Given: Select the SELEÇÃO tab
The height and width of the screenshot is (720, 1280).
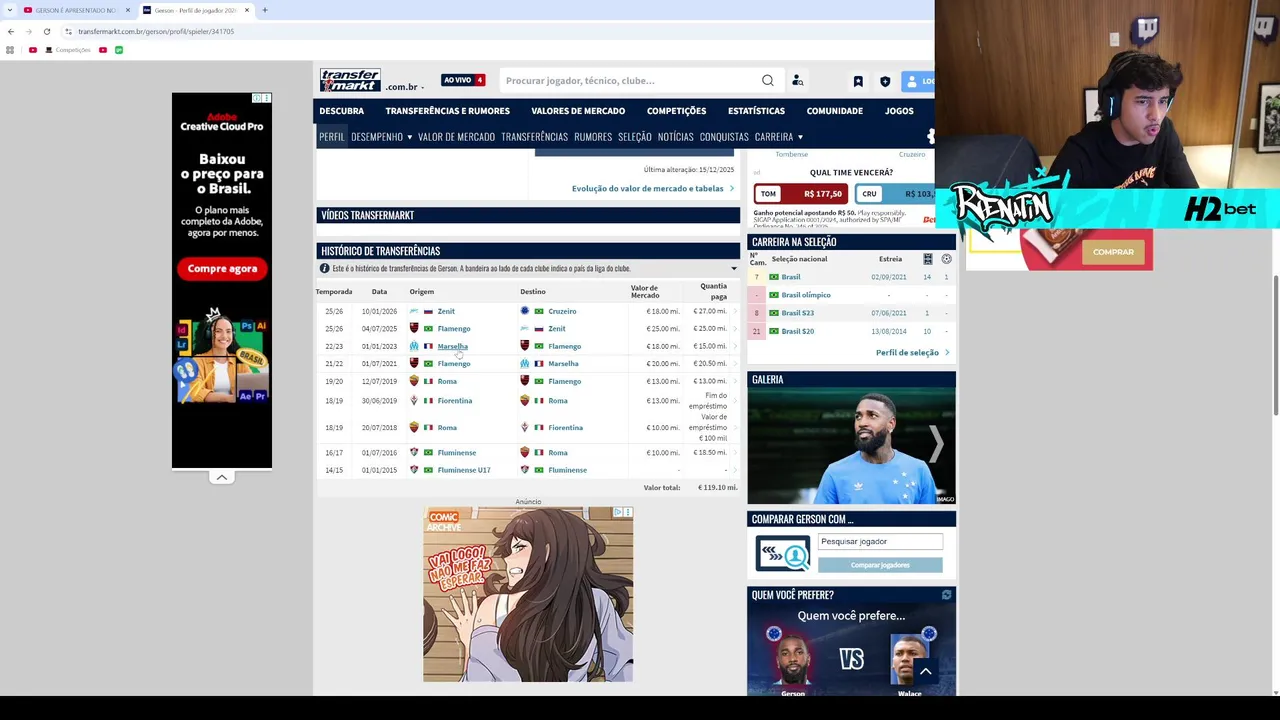Looking at the screenshot, I should 635,137.
